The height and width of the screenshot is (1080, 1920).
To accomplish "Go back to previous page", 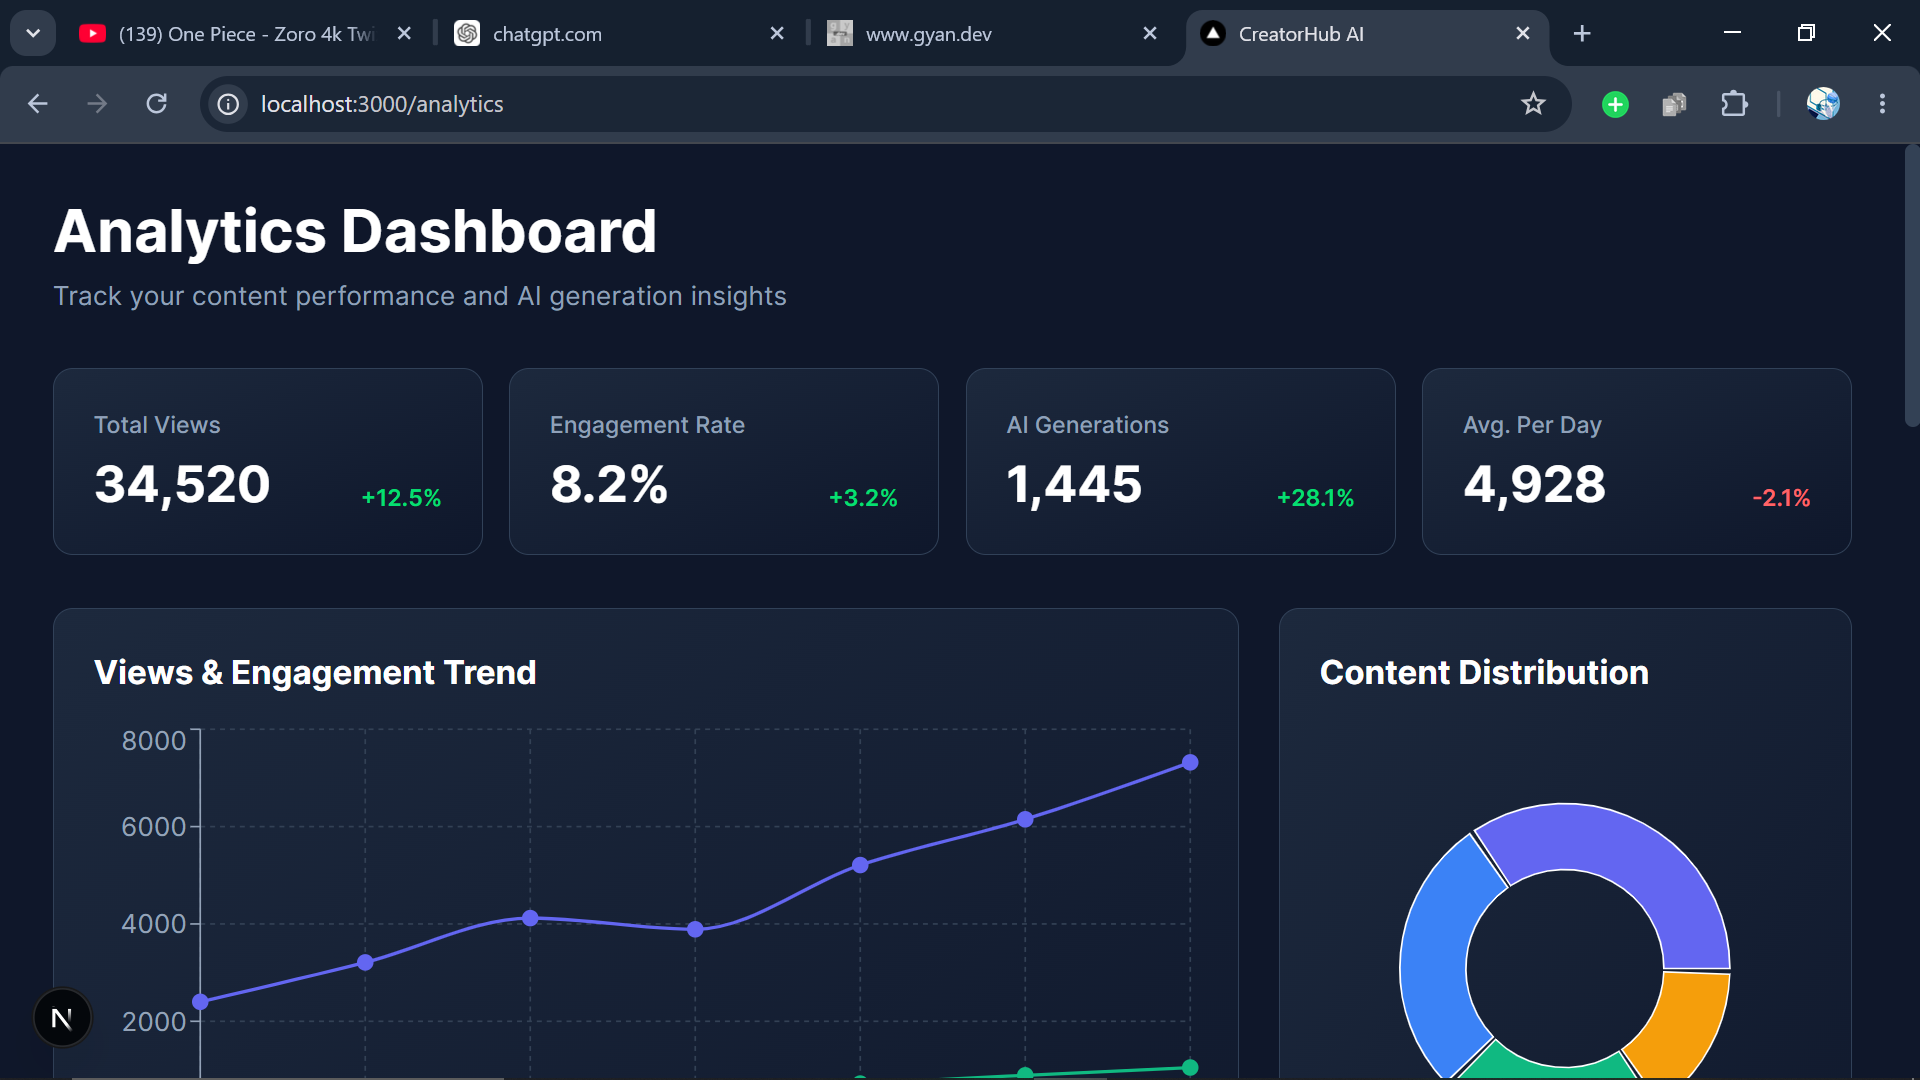I will [x=38, y=104].
